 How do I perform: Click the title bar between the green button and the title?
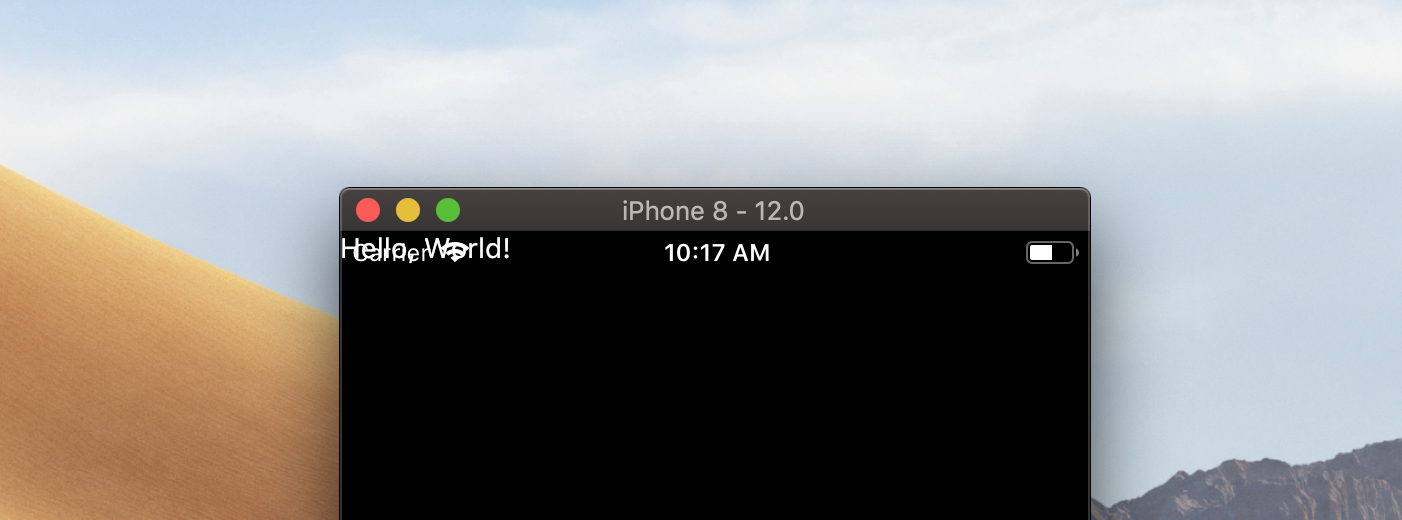(540, 210)
